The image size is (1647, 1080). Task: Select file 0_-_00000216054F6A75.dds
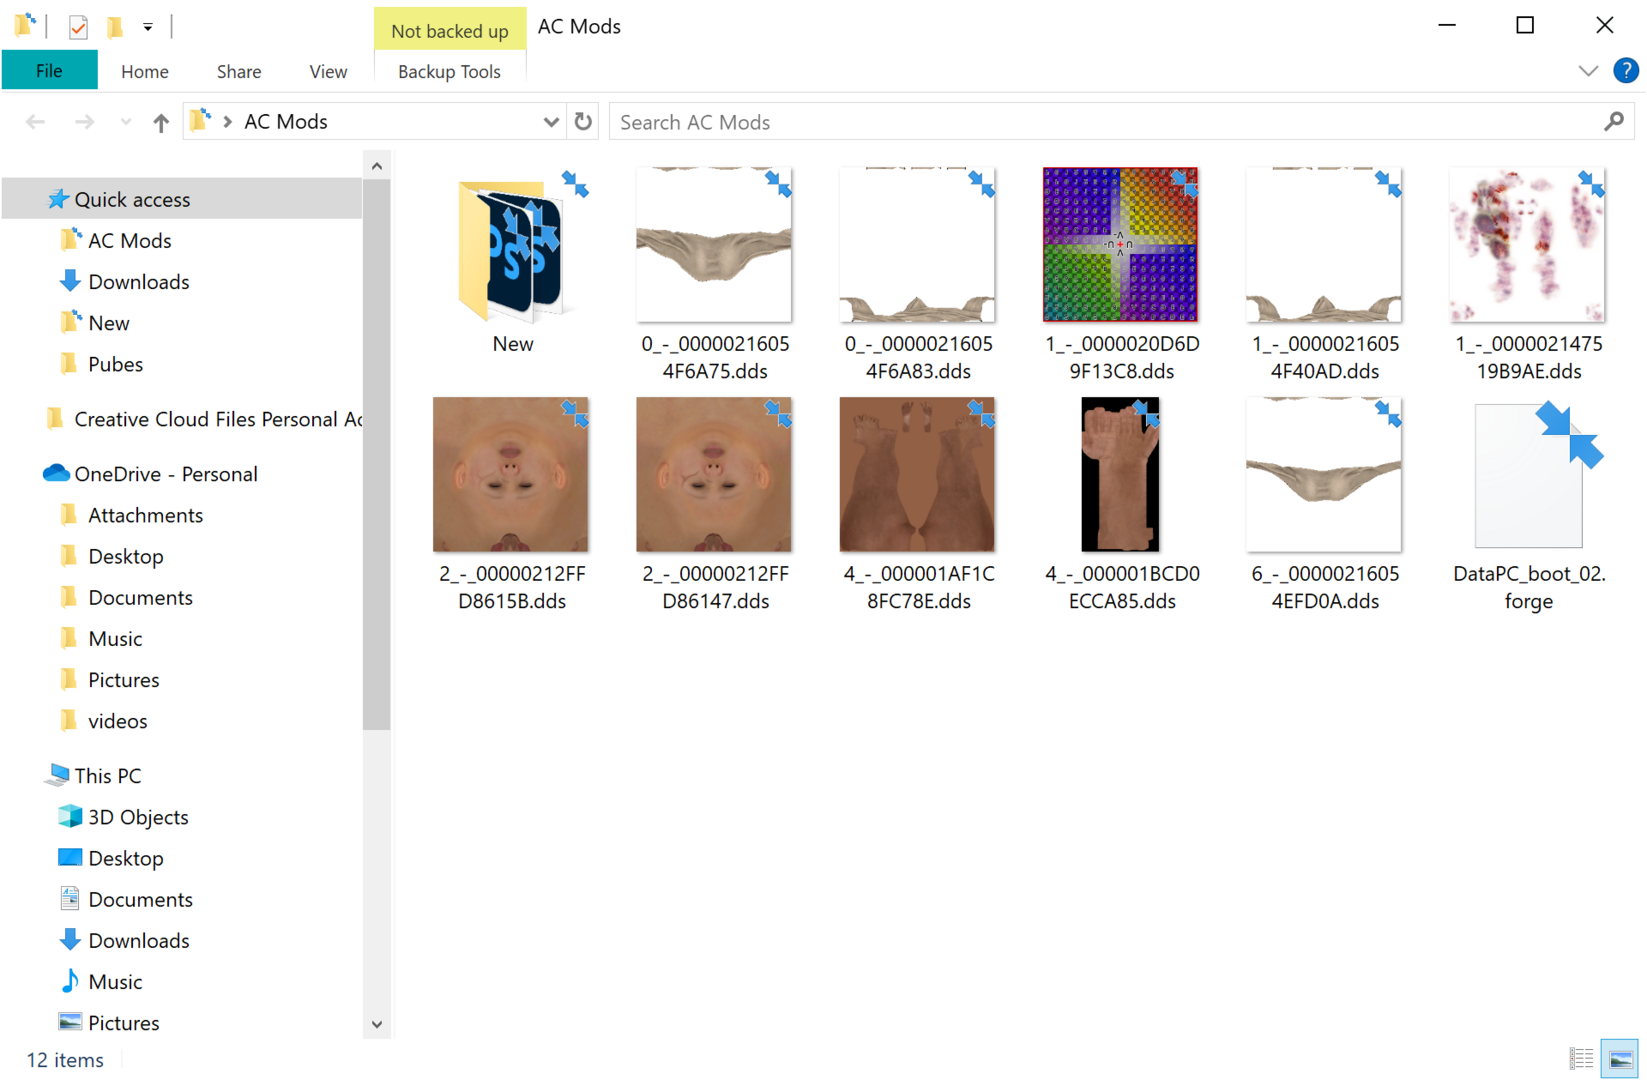(715, 275)
